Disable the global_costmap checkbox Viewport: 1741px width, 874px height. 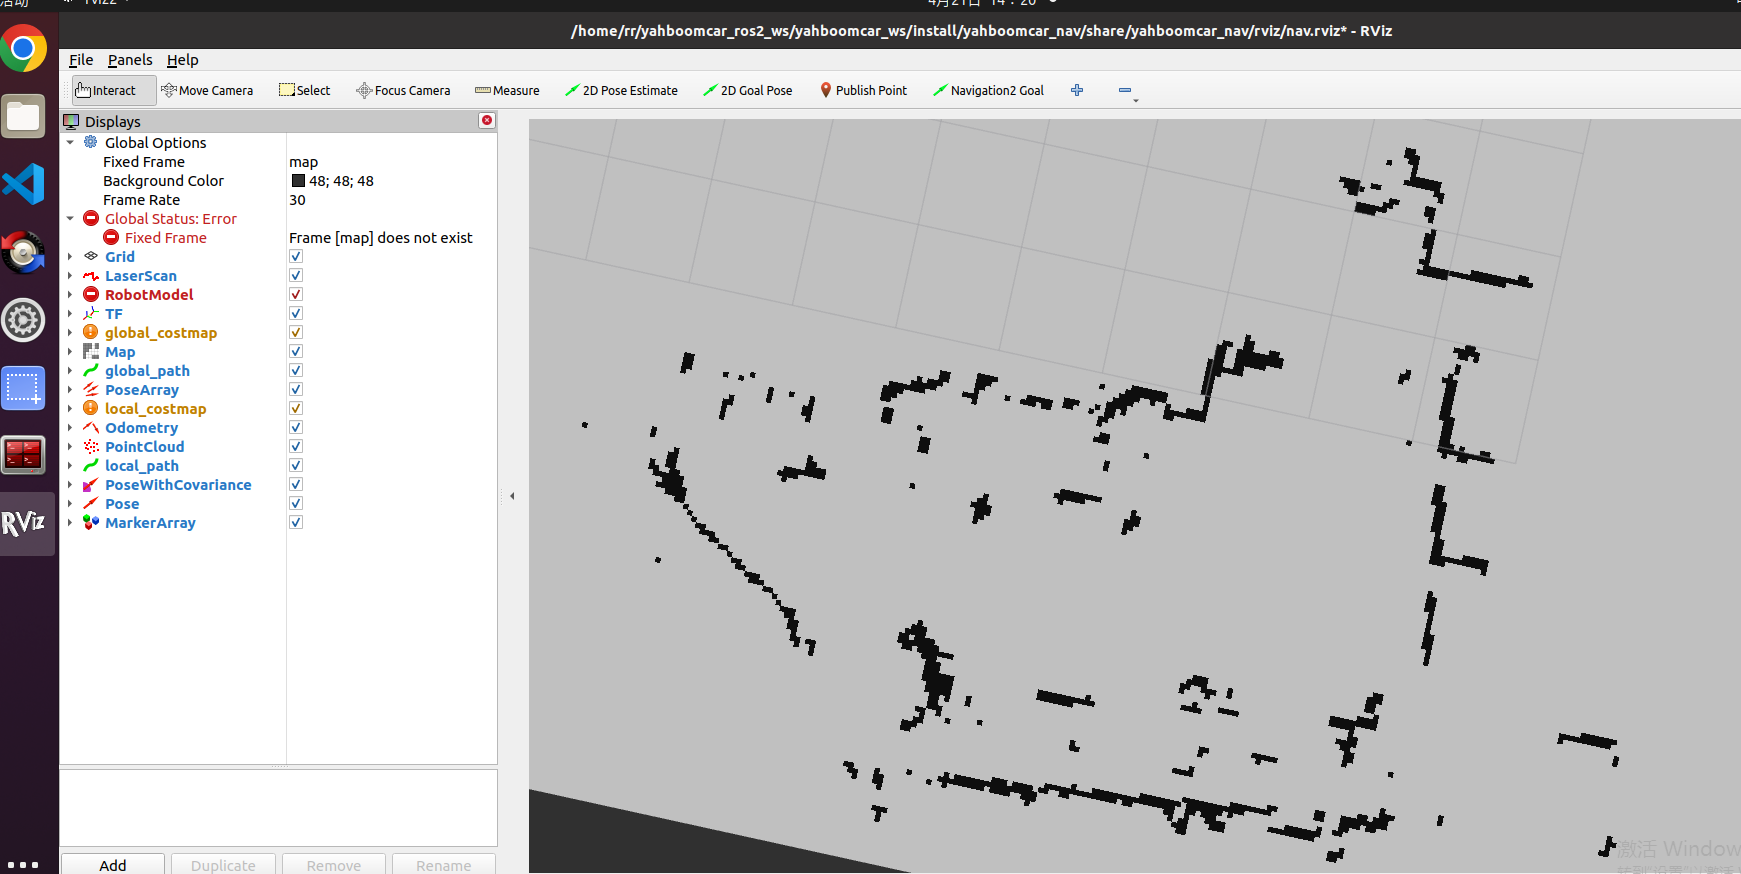[296, 332]
